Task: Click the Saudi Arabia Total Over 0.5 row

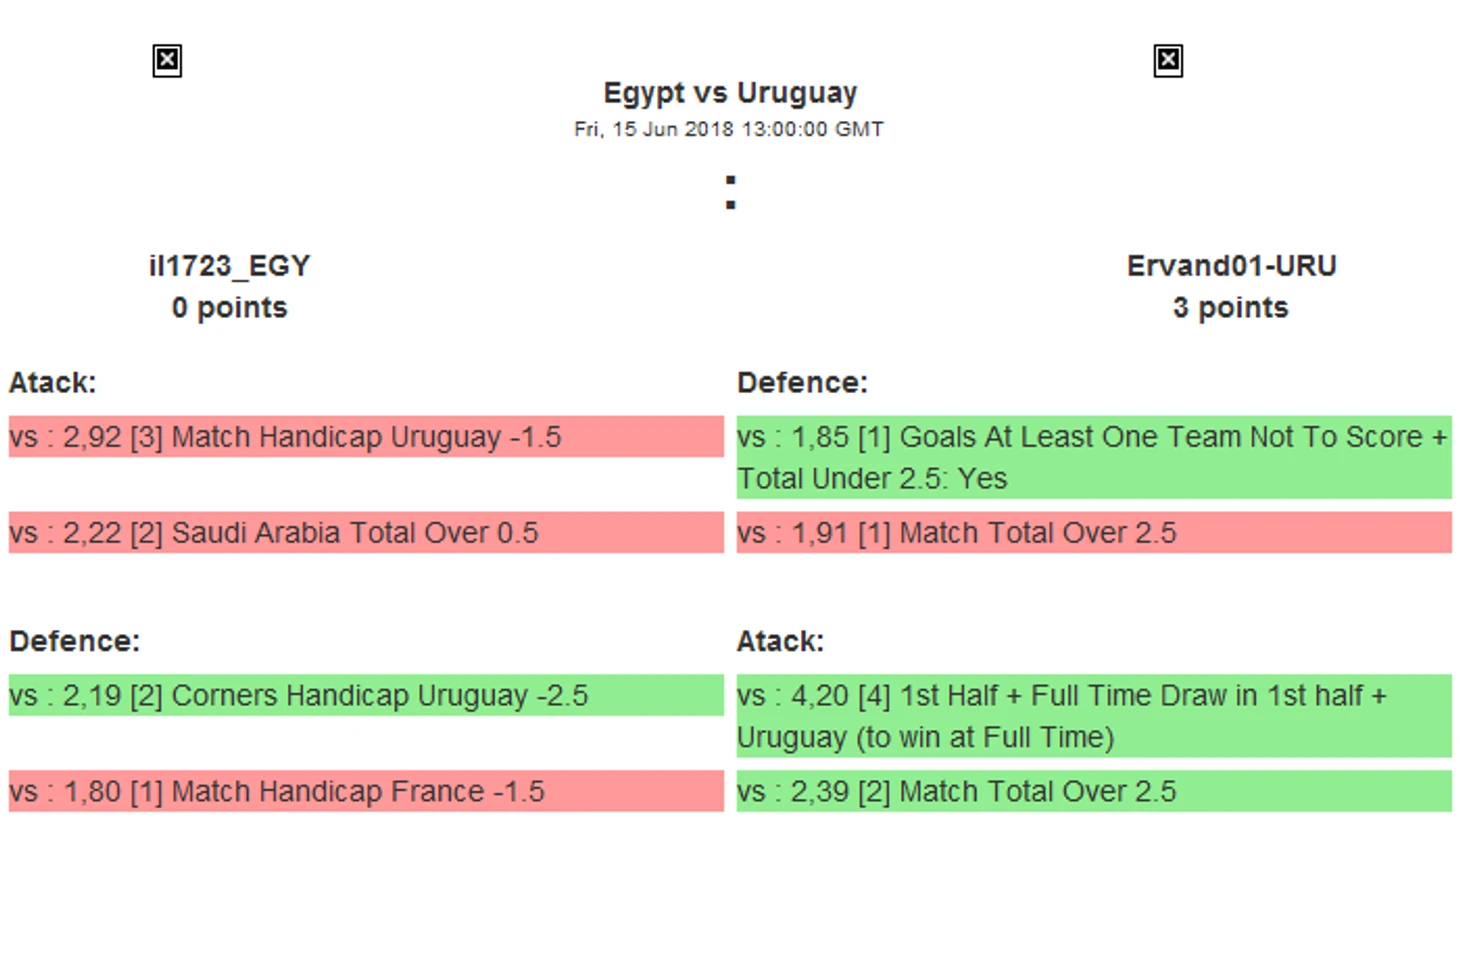Action: point(366,533)
